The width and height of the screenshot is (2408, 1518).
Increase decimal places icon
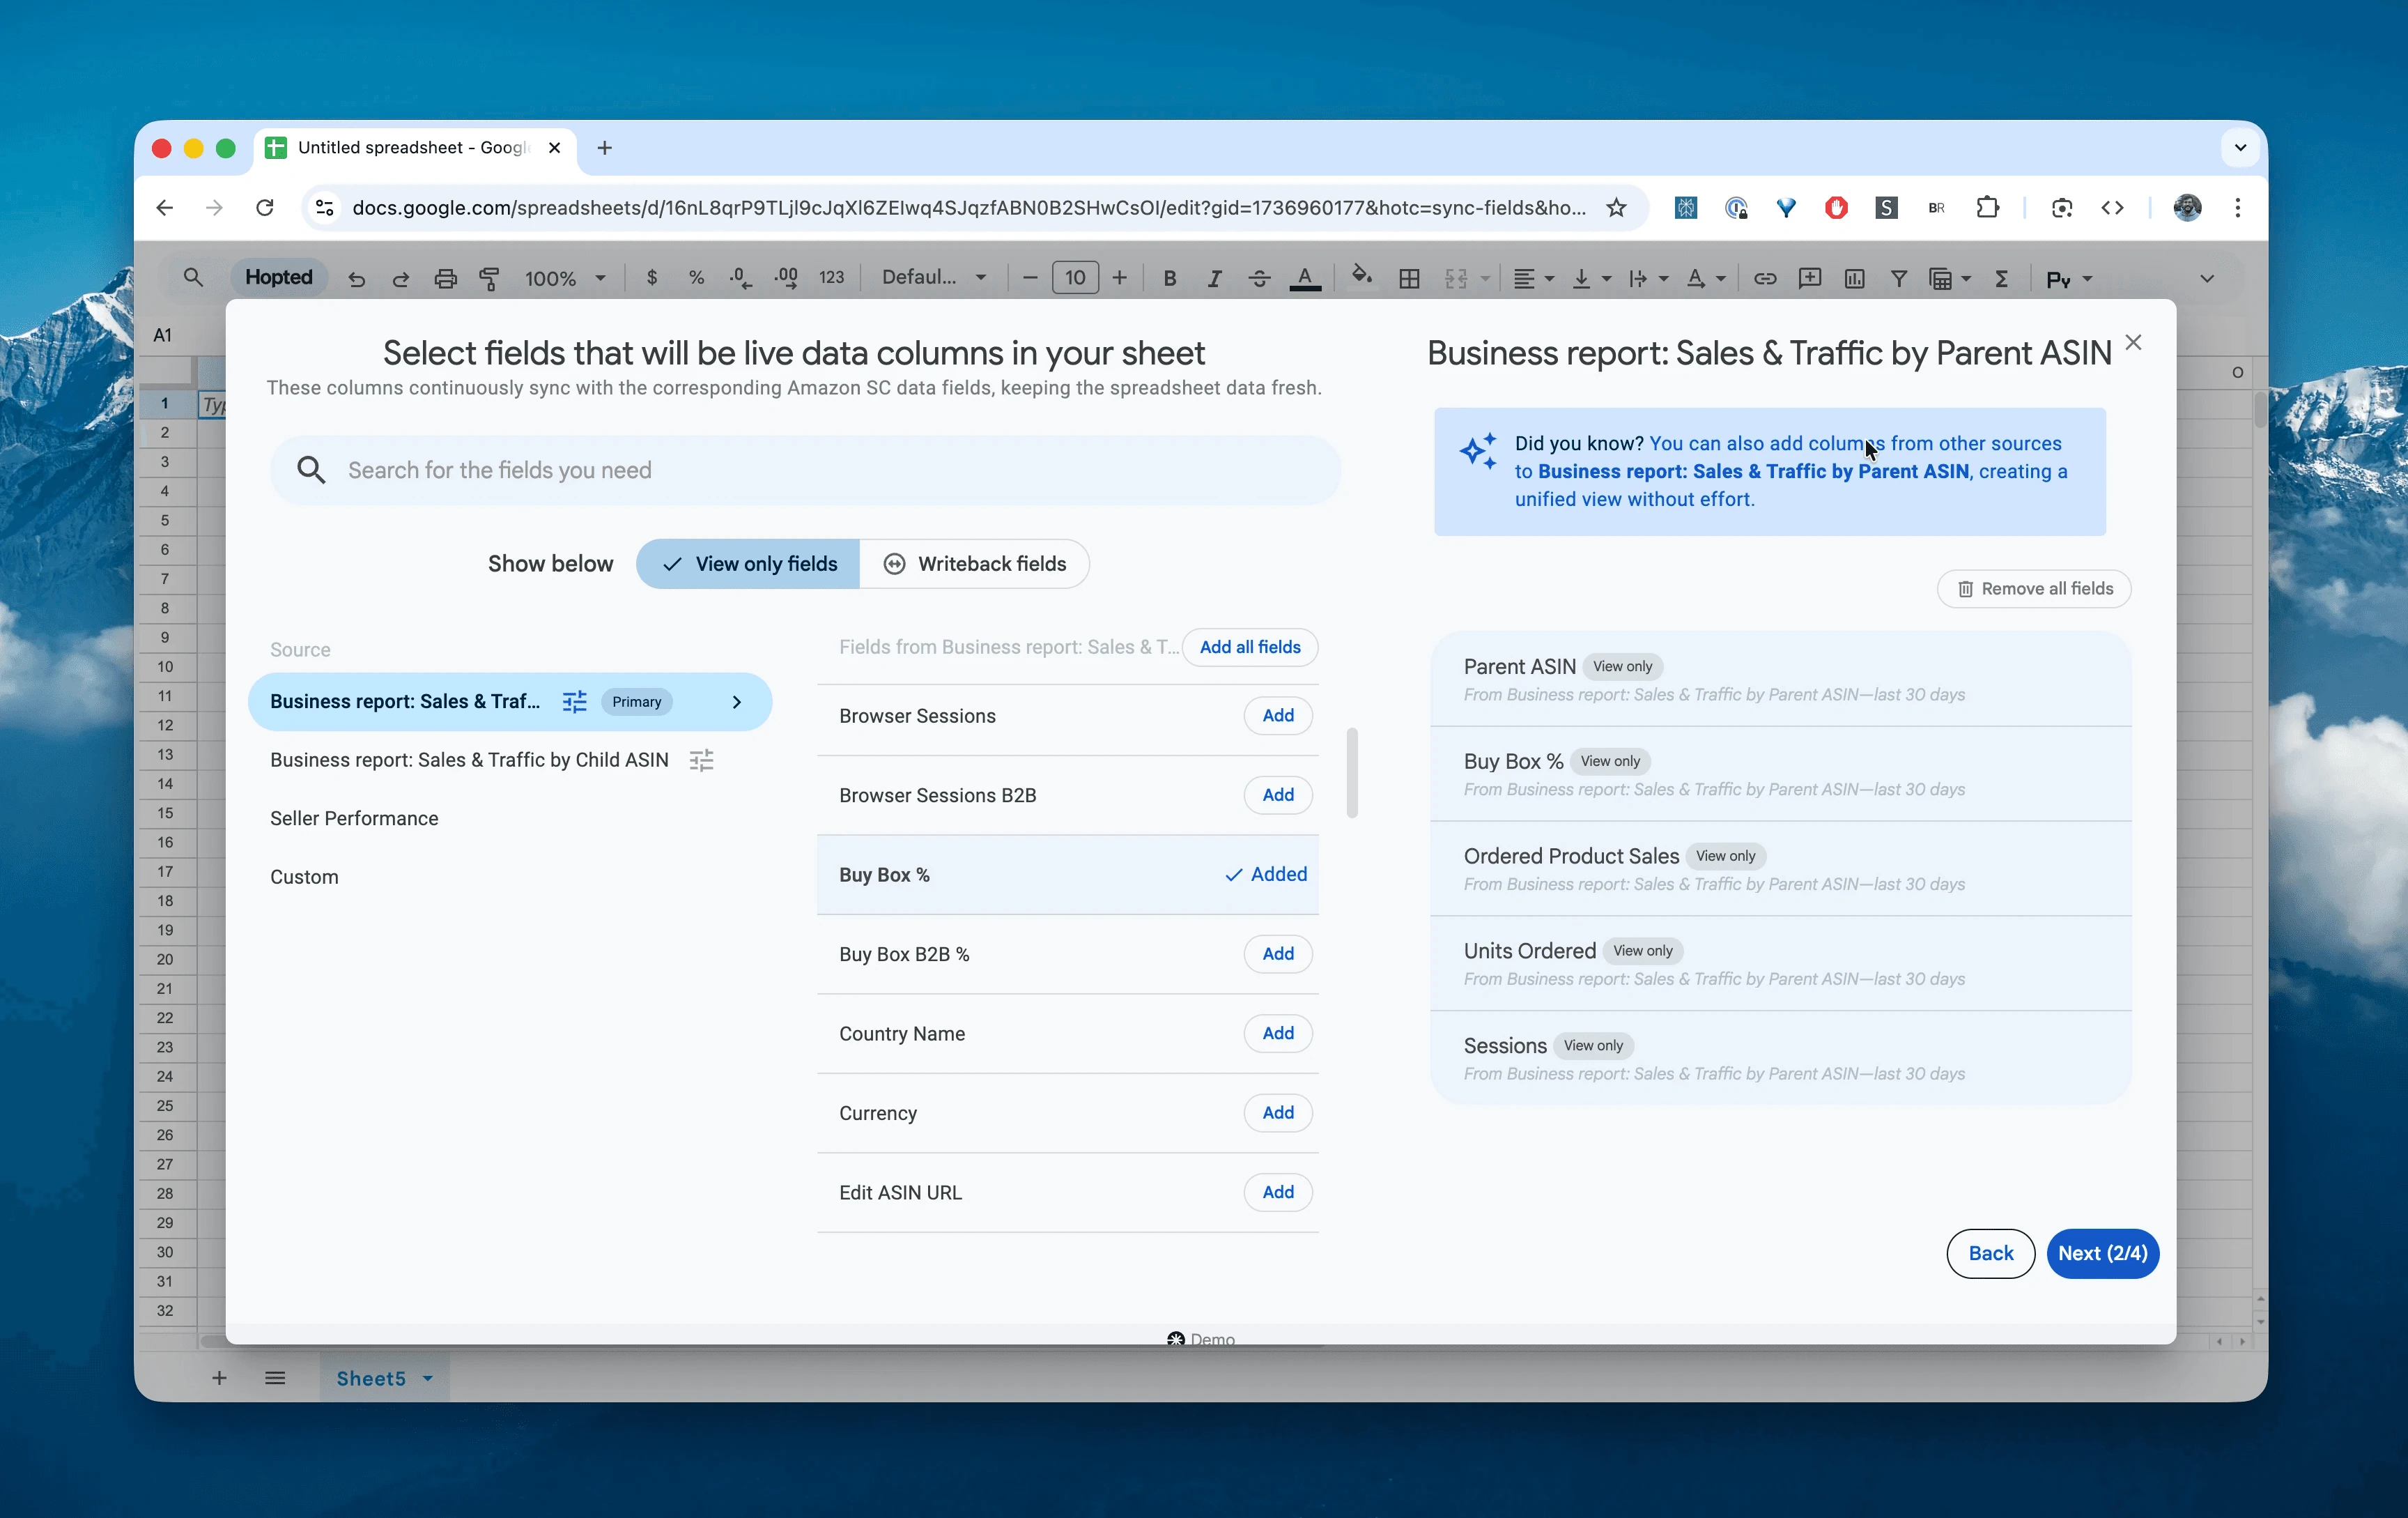[786, 278]
